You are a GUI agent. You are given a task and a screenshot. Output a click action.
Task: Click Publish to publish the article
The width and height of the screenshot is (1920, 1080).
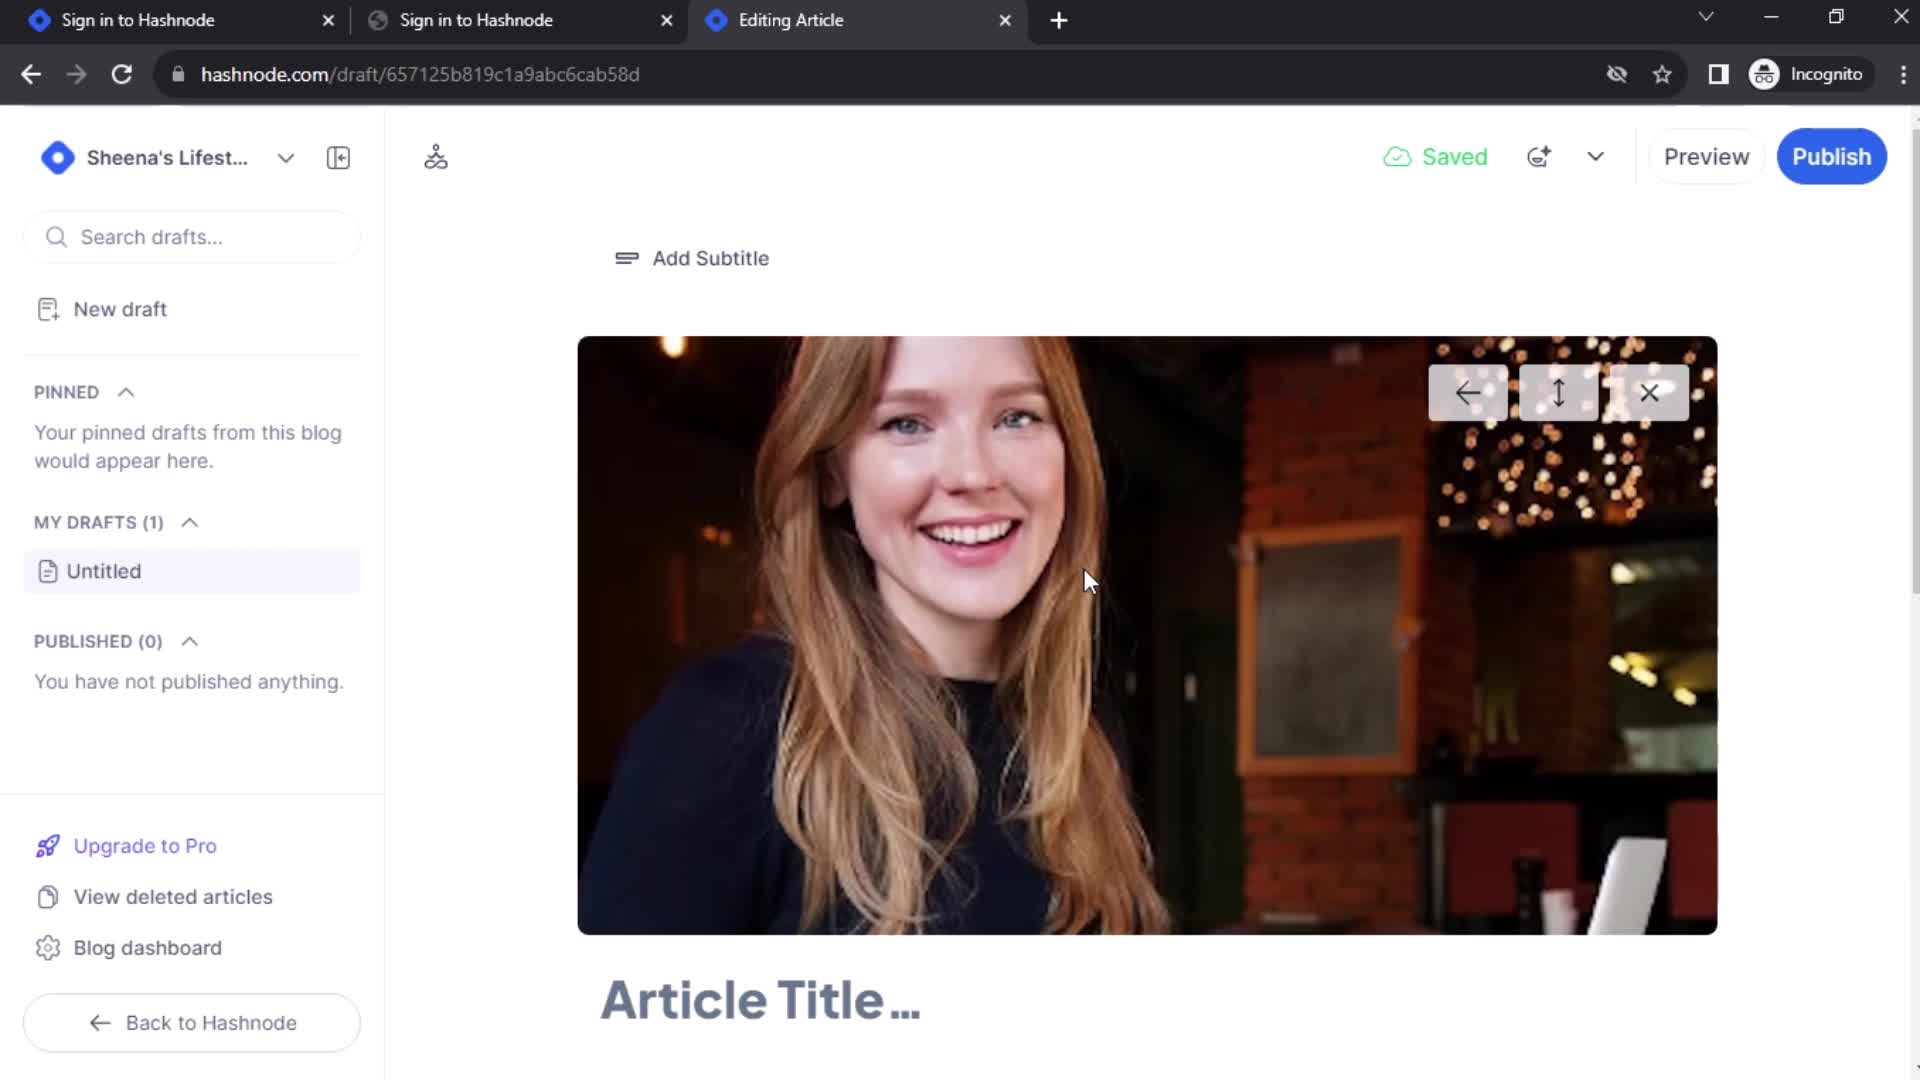pos(1832,156)
